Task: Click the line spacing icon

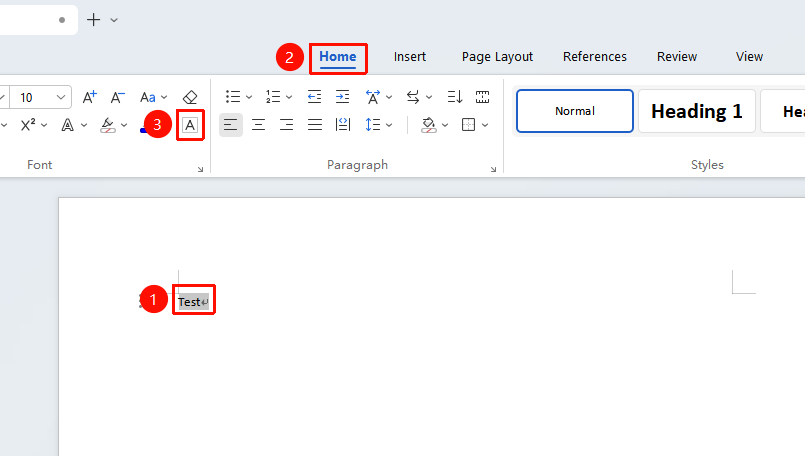Action: [x=373, y=125]
